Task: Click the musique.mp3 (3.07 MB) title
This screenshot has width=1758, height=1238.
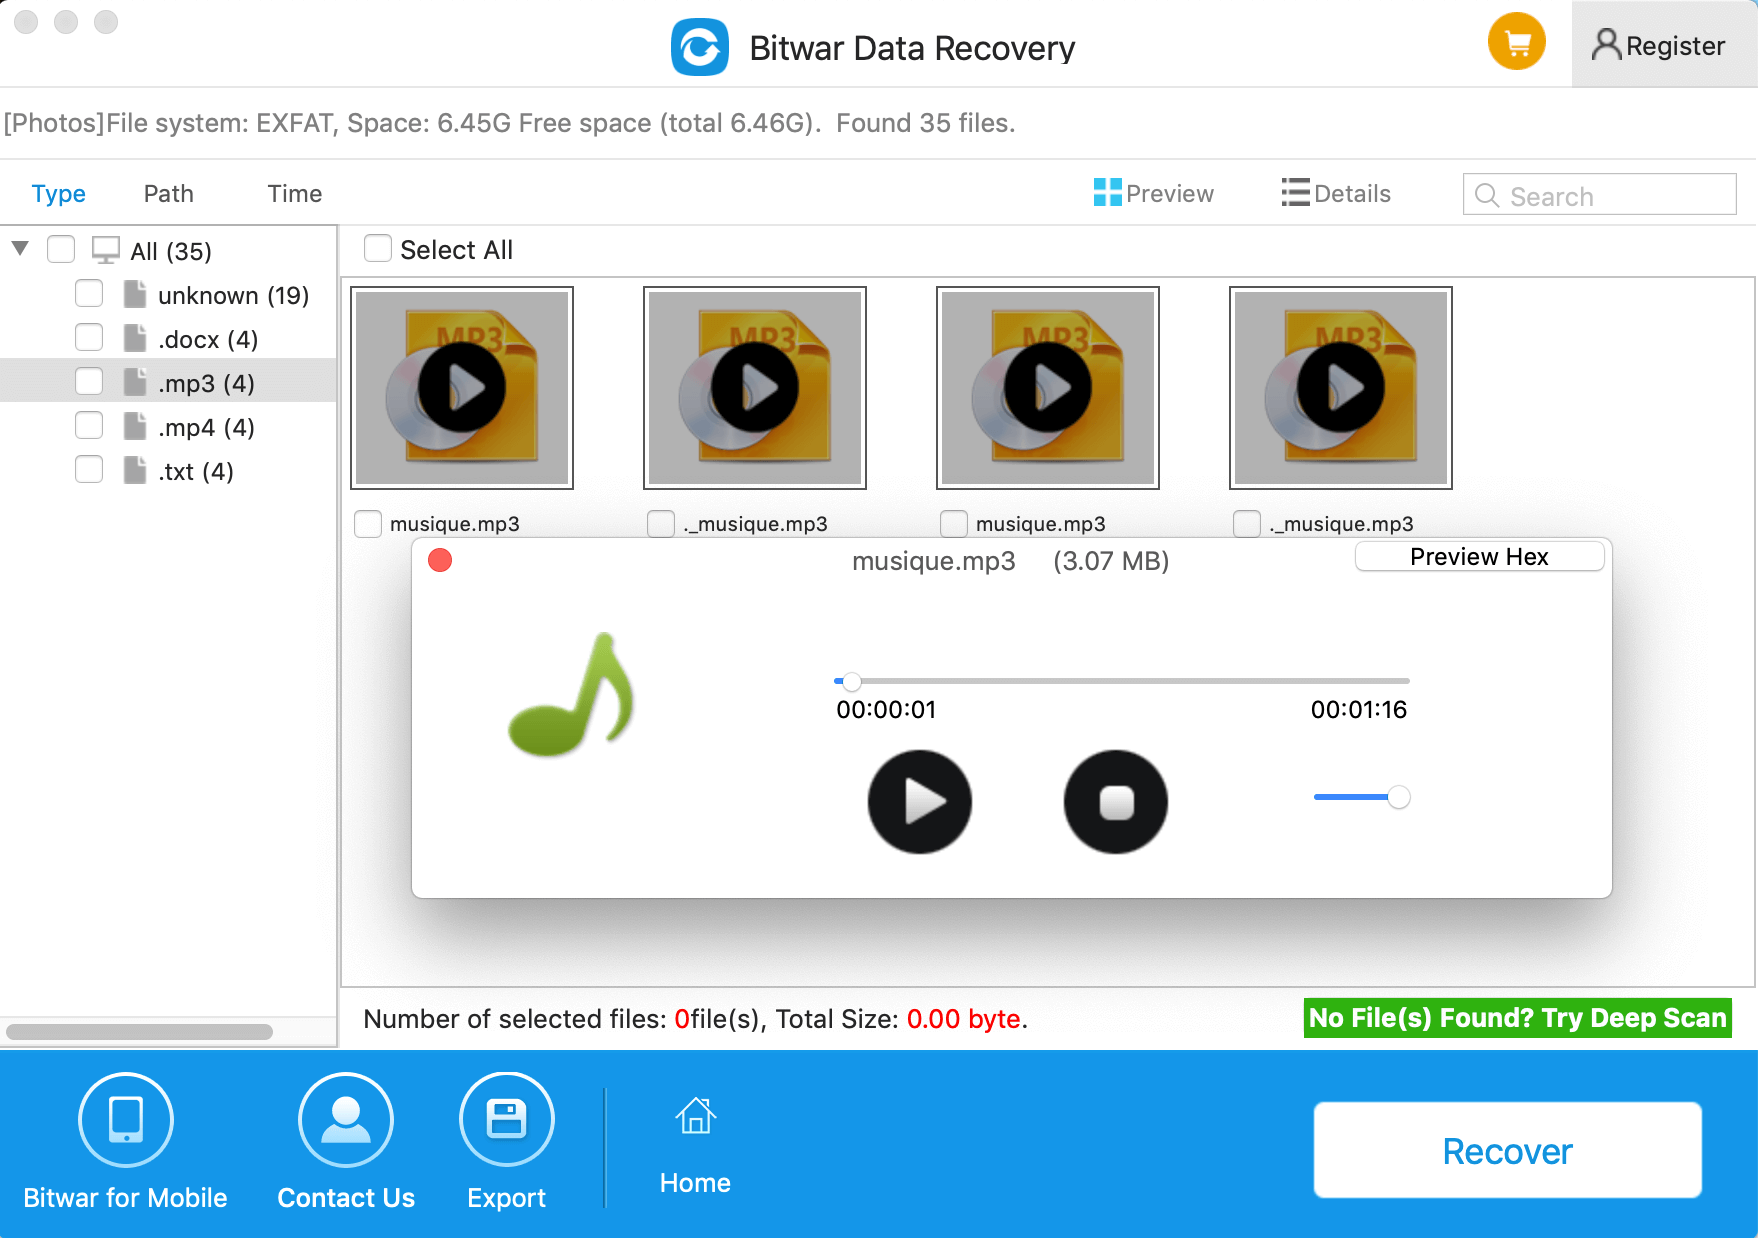Action: 1010,561
